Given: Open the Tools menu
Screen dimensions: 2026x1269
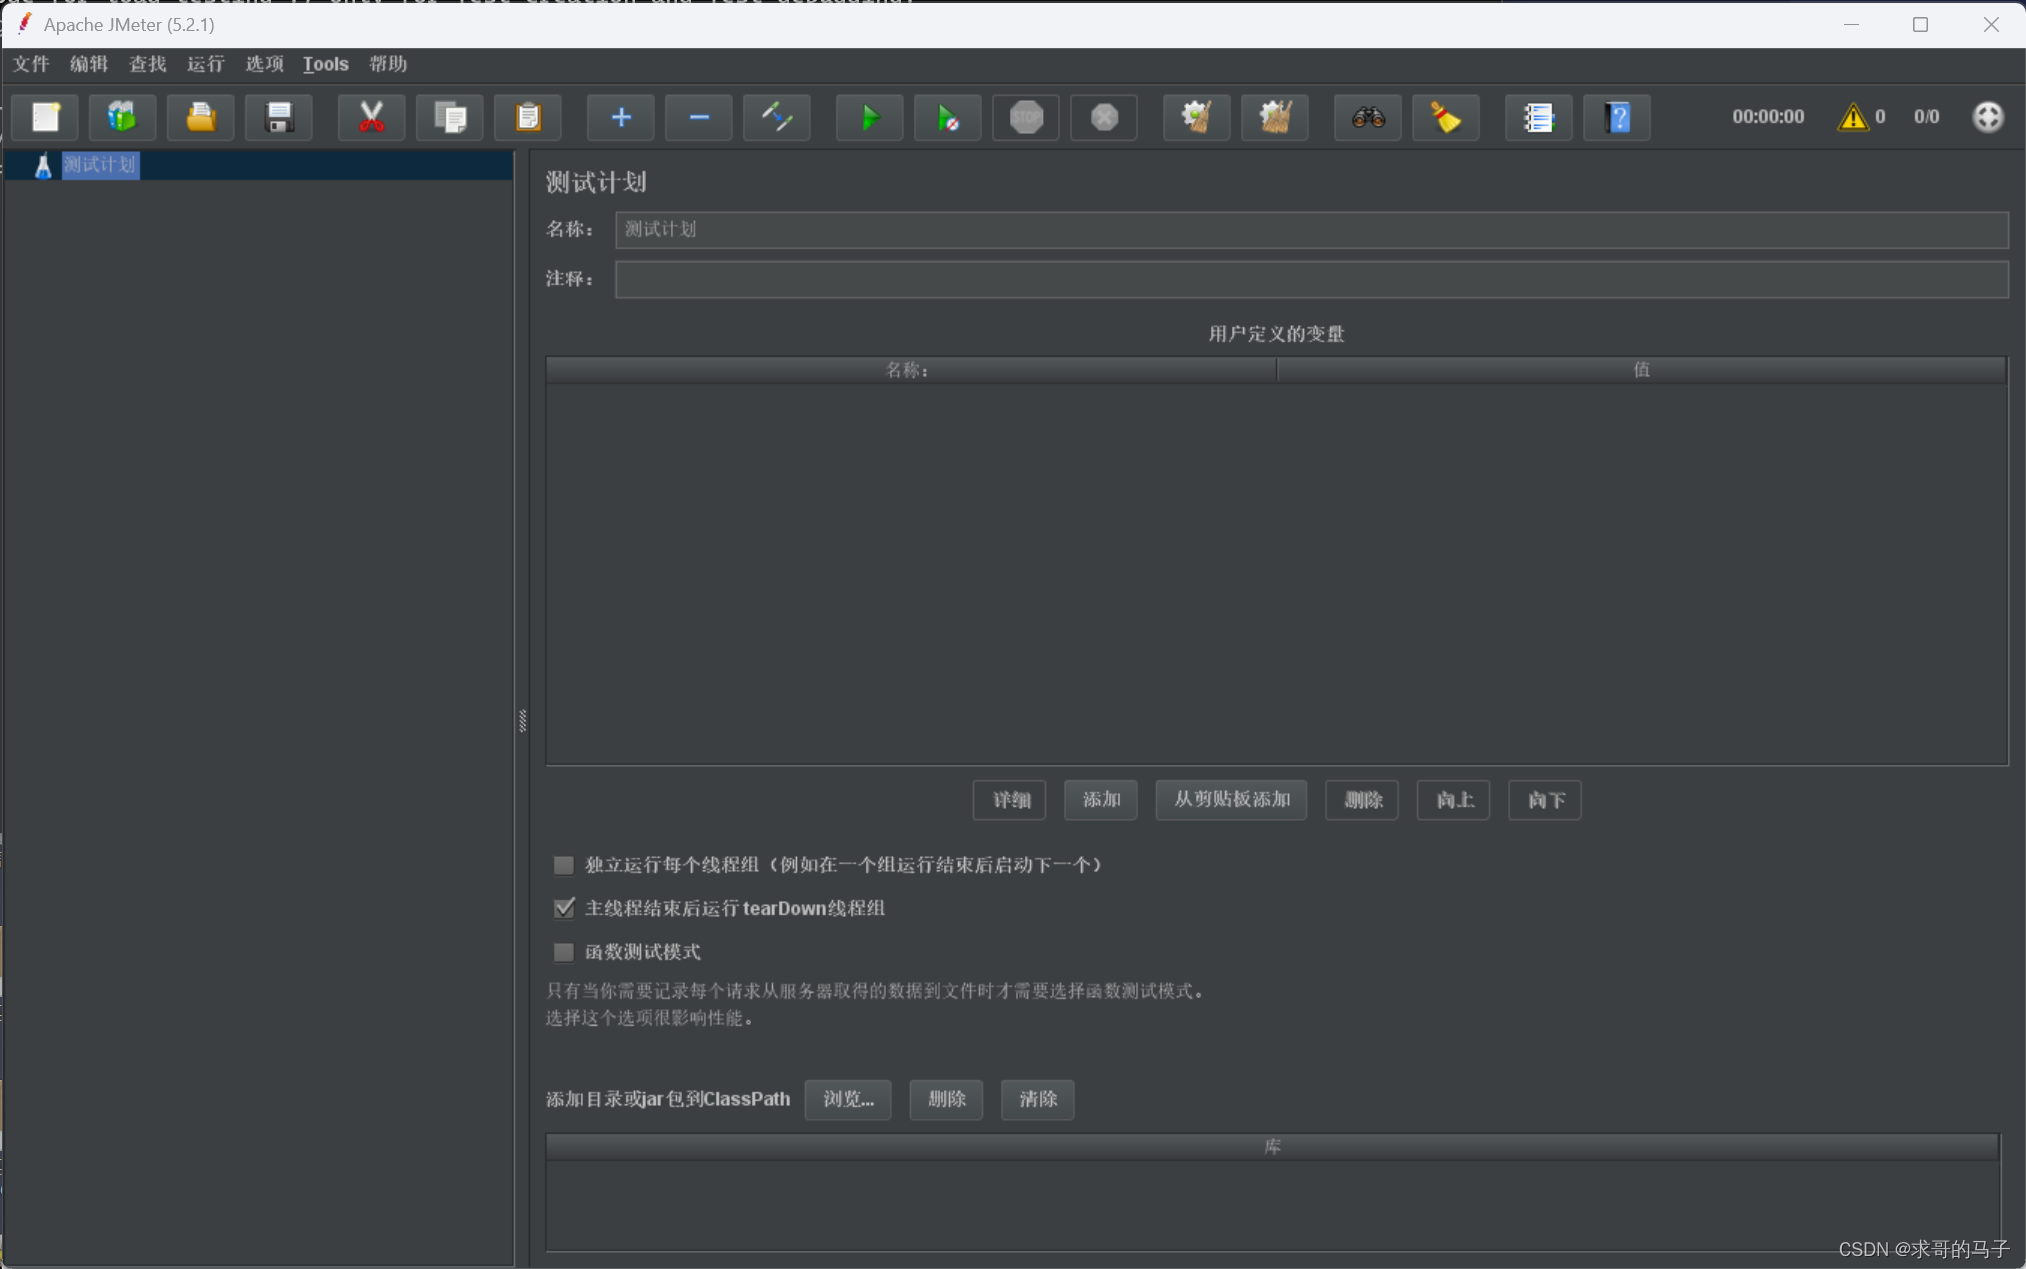Looking at the screenshot, I should coord(325,64).
